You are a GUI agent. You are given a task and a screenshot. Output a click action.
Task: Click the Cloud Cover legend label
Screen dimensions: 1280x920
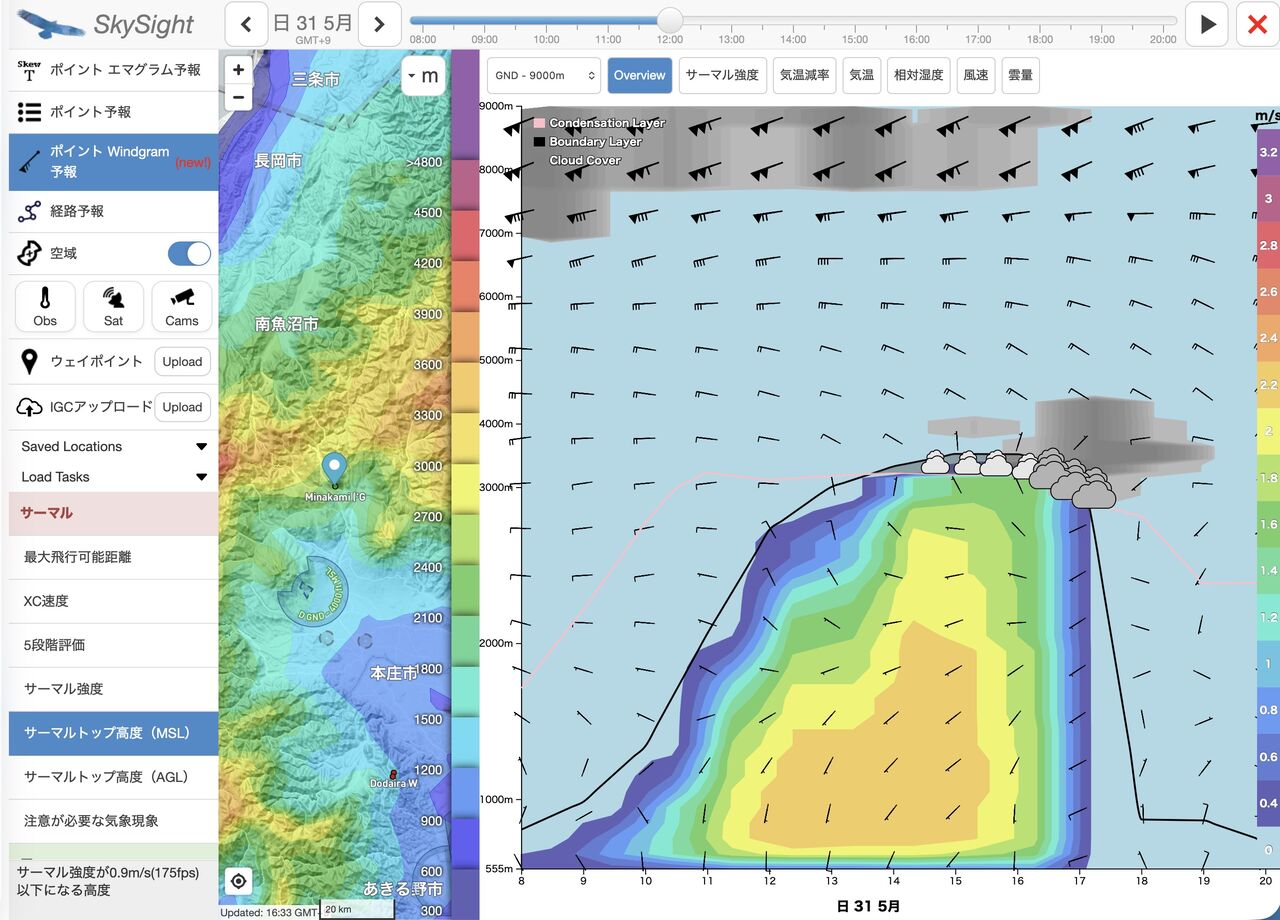(585, 161)
